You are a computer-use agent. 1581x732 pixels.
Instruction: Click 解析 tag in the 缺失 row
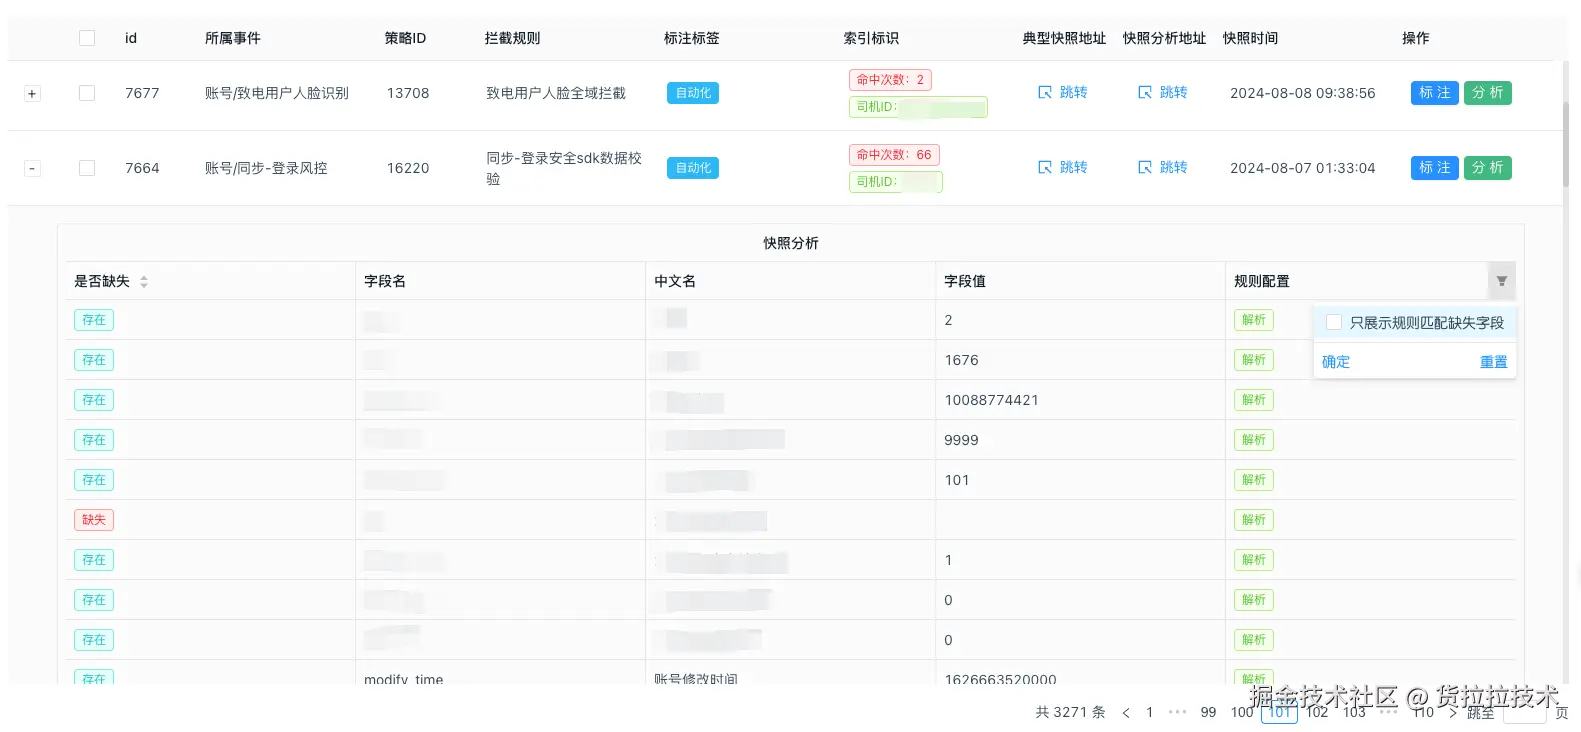click(1254, 520)
